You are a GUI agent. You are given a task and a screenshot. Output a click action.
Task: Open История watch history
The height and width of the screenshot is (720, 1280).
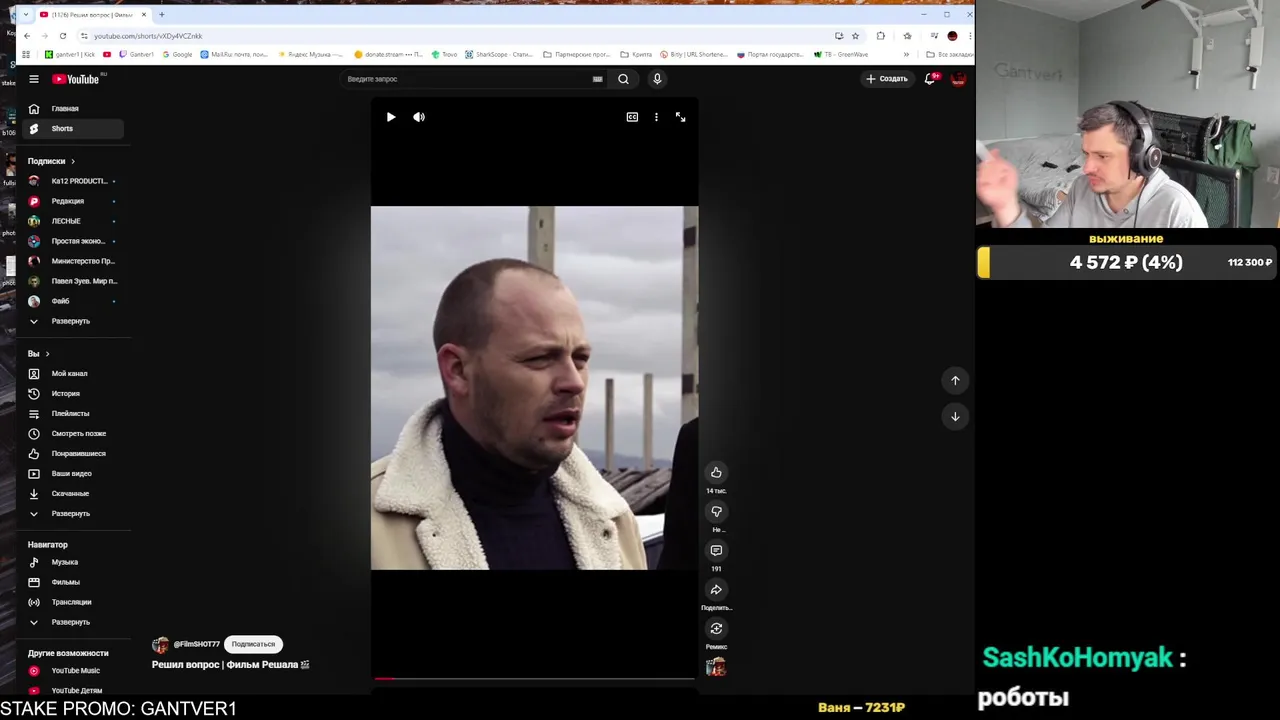(72, 393)
